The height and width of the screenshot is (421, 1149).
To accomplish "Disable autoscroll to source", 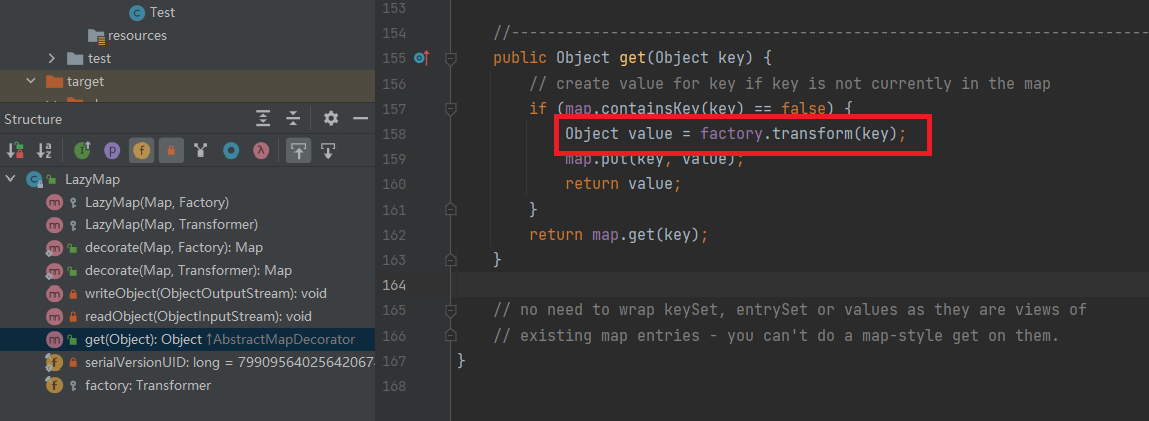I will coord(298,151).
